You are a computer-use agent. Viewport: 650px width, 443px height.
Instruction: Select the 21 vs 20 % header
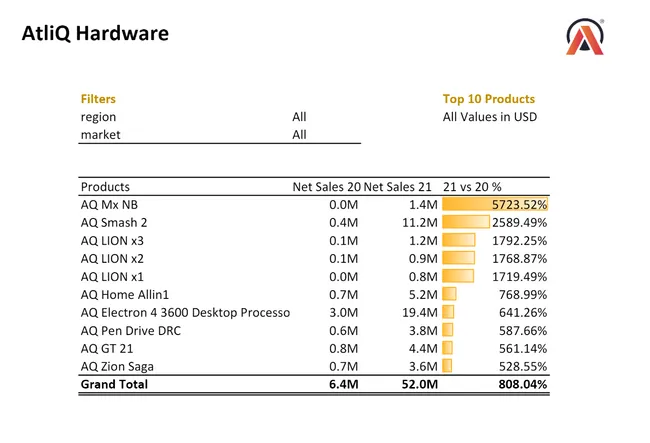point(472,186)
